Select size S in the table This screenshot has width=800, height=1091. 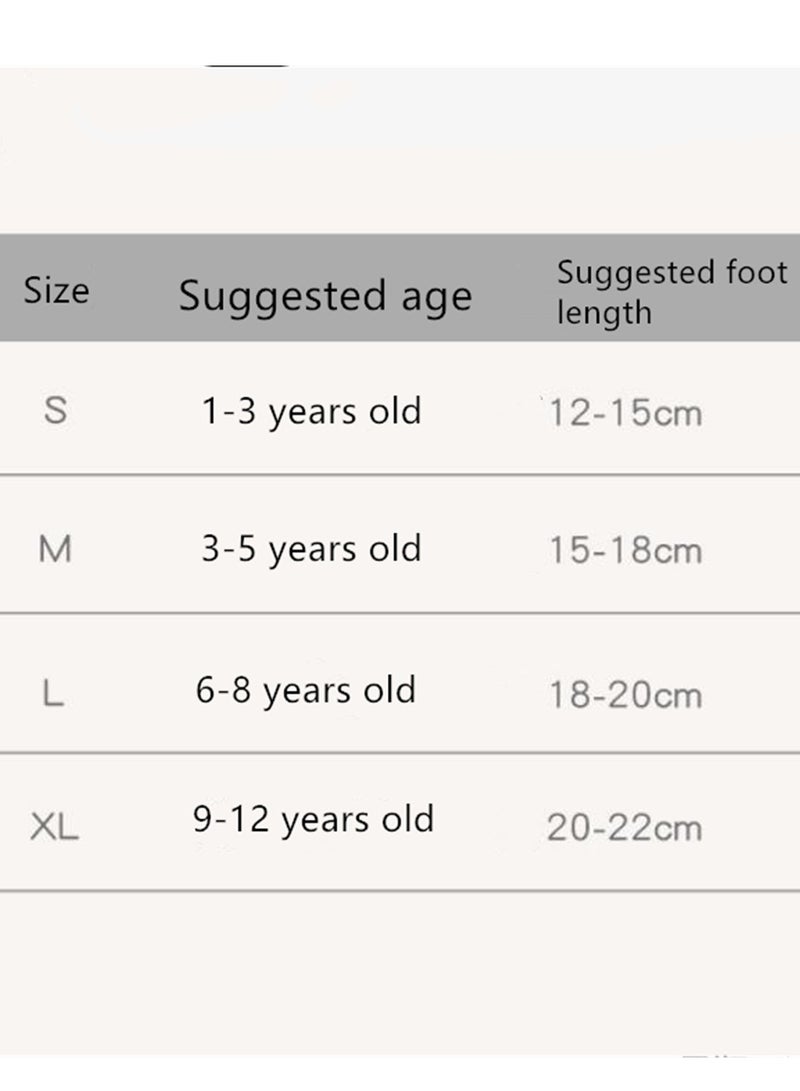(56, 410)
